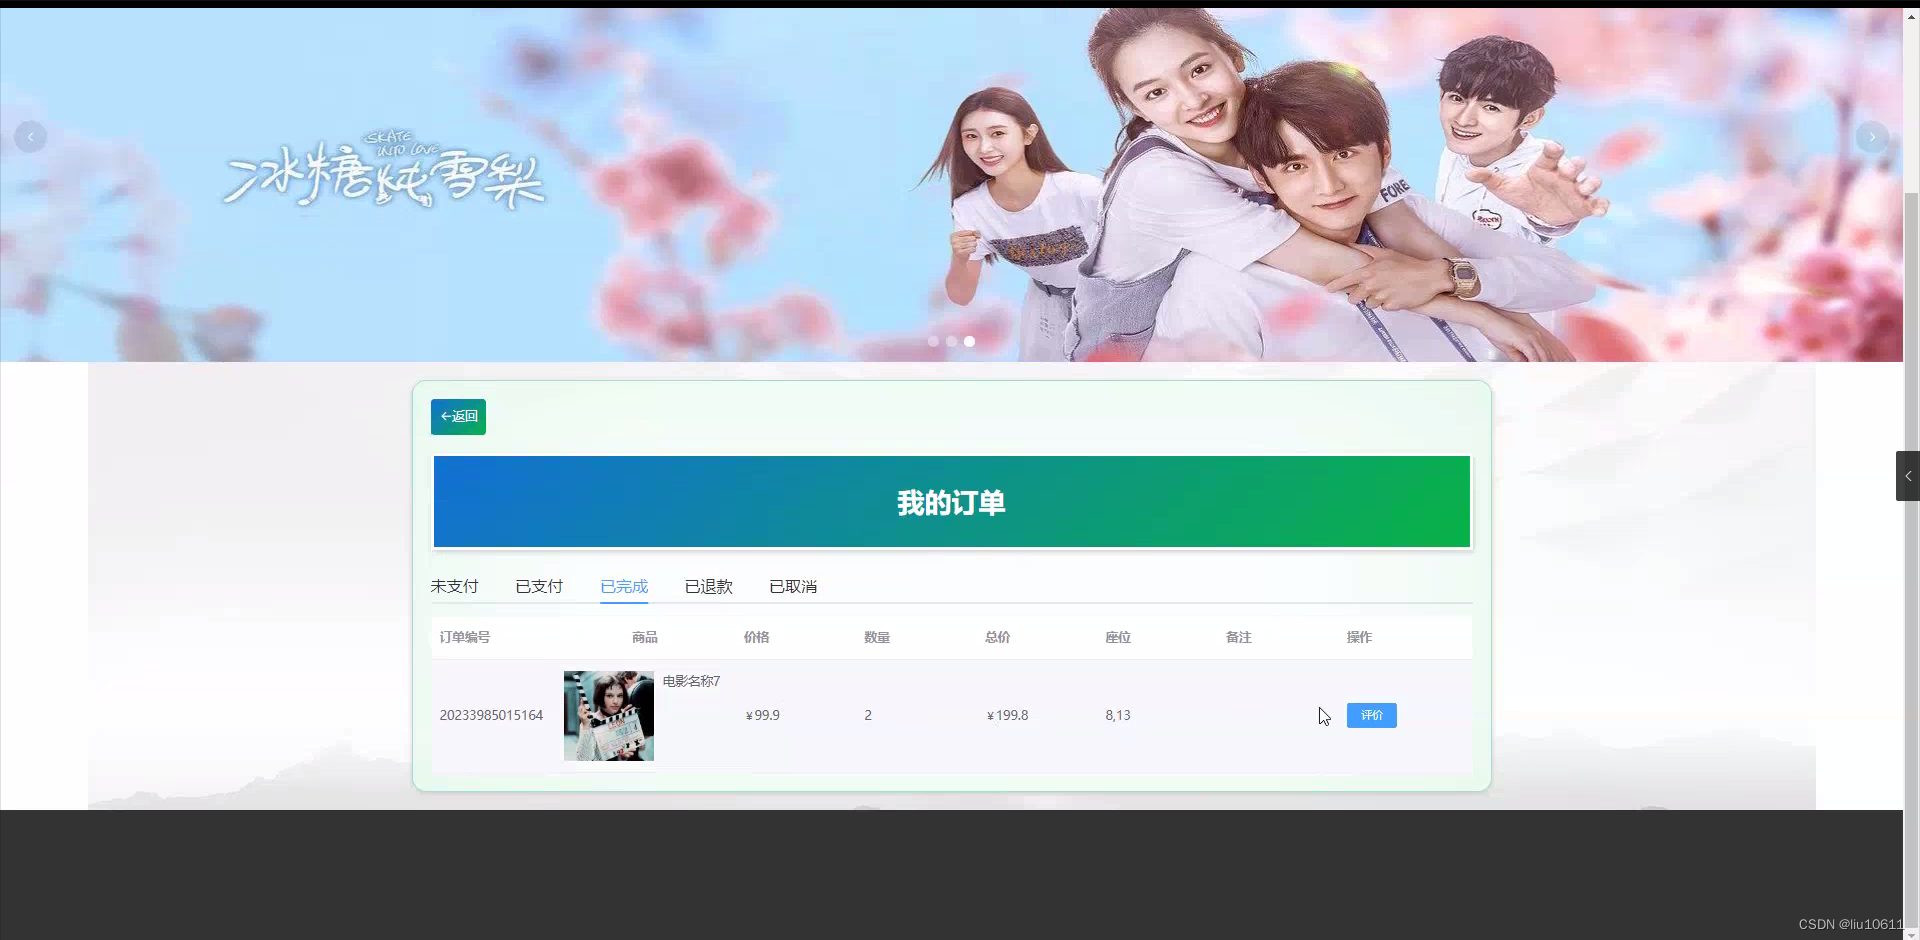Select the third carousel indicator dot
Image resolution: width=1920 pixels, height=940 pixels.
pos(969,341)
